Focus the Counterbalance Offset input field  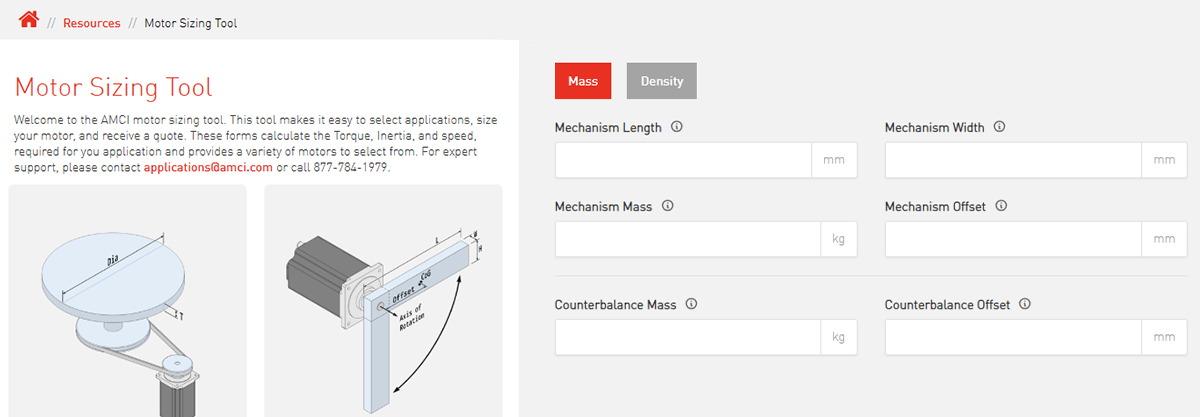click(1013, 337)
